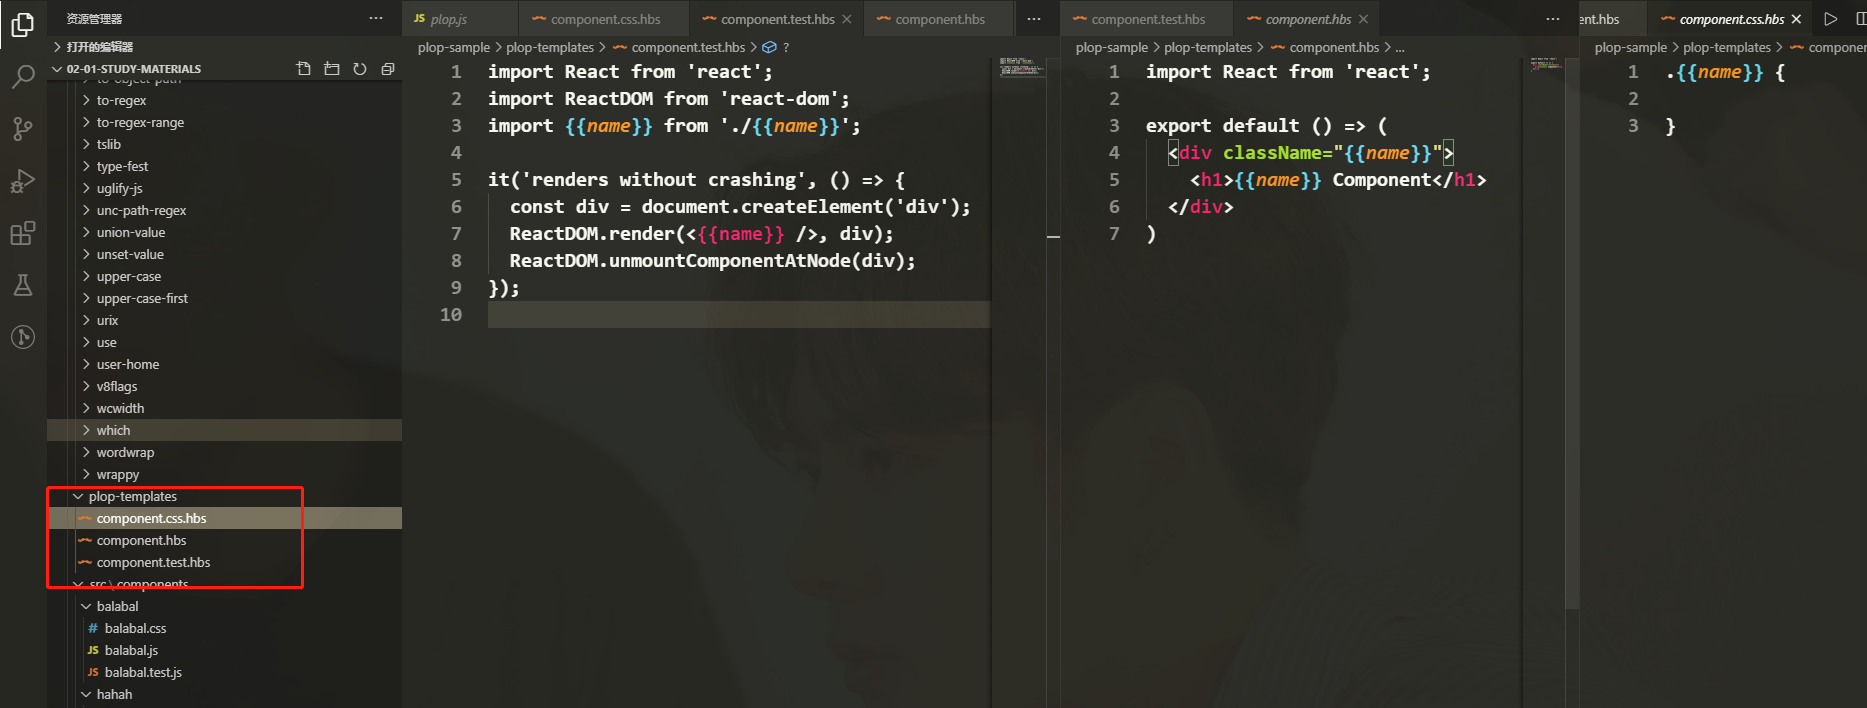Click New Folder icon in explorer header

(332, 69)
